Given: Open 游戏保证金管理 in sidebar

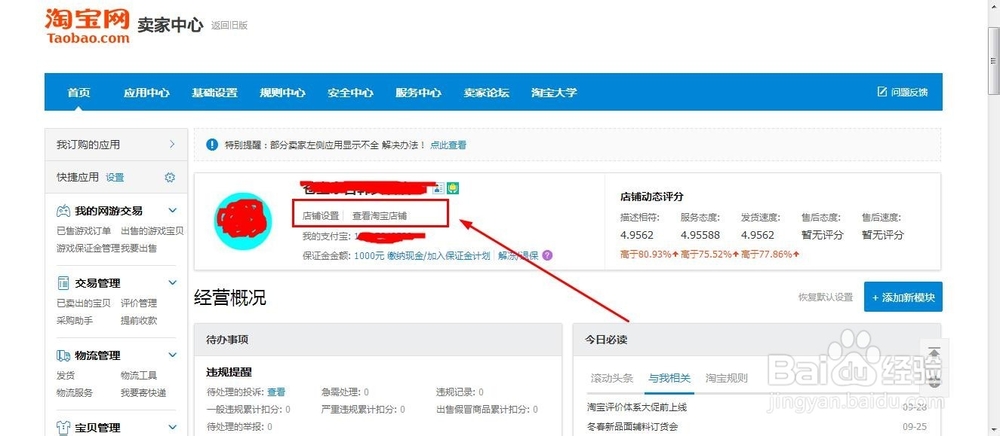Looking at the screenshot, I should pos(88,248).
